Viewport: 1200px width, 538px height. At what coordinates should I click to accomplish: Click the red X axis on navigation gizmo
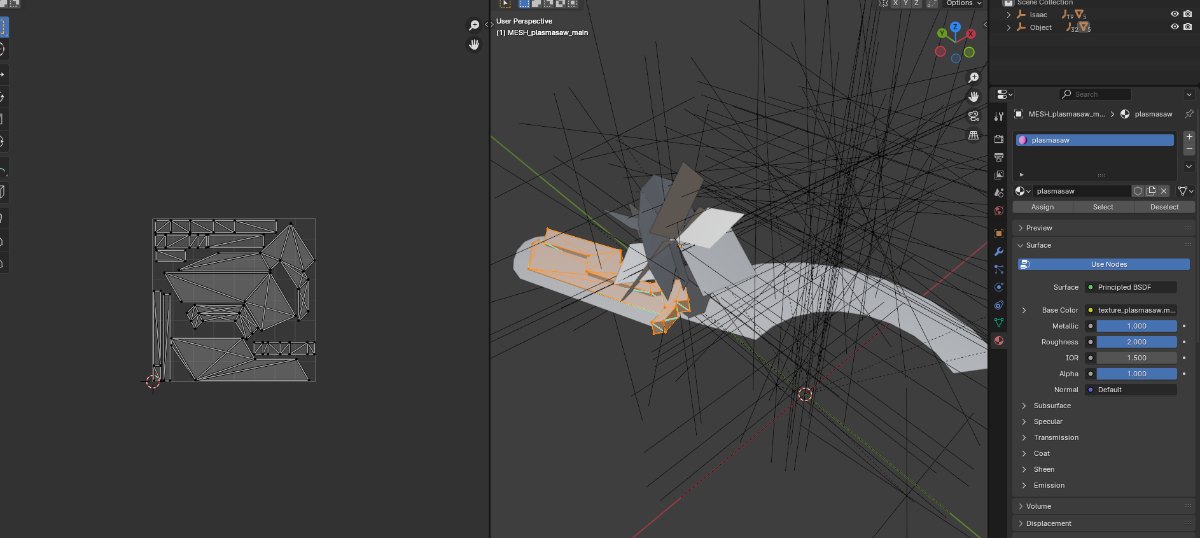click(x=969, y=33)
